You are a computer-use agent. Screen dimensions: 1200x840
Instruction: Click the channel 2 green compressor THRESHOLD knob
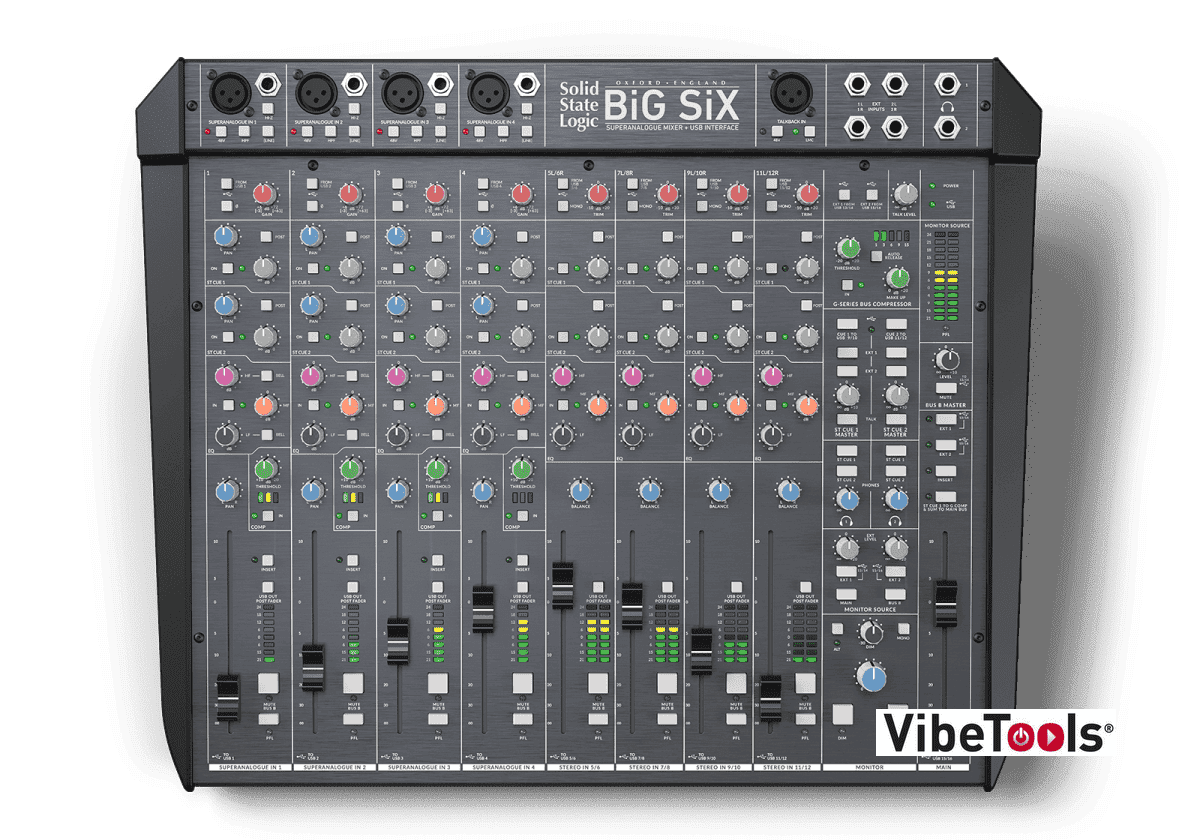pyautogui.click(x=350, y=468)
